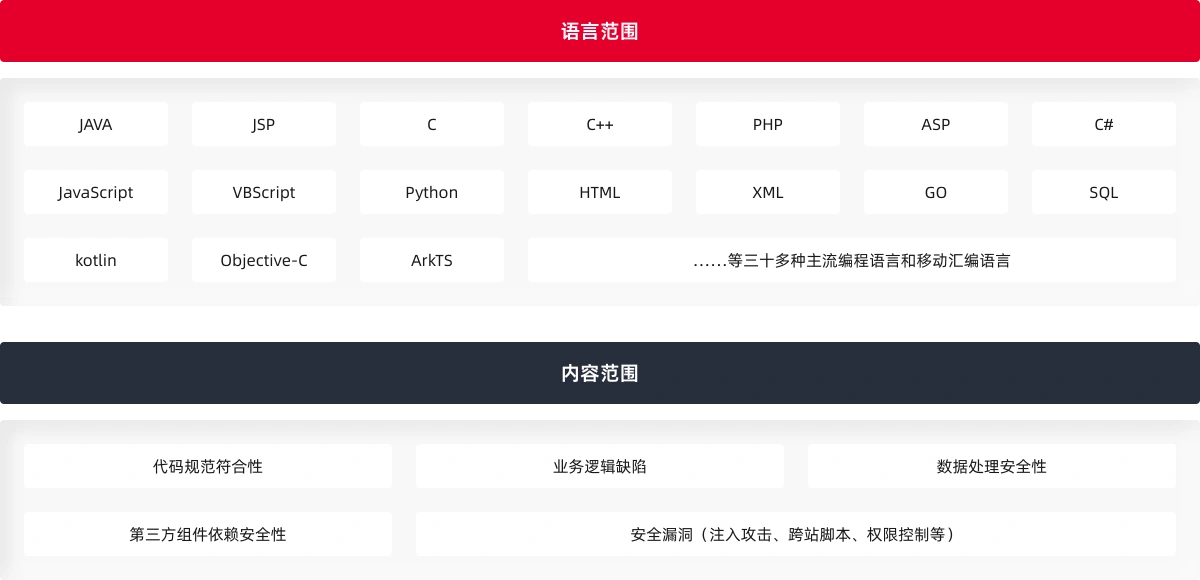This screenshot has width=1200, height=580.
Task: Open the 第三方组件依赖安全性 item
Action: (x=208, y=535)
